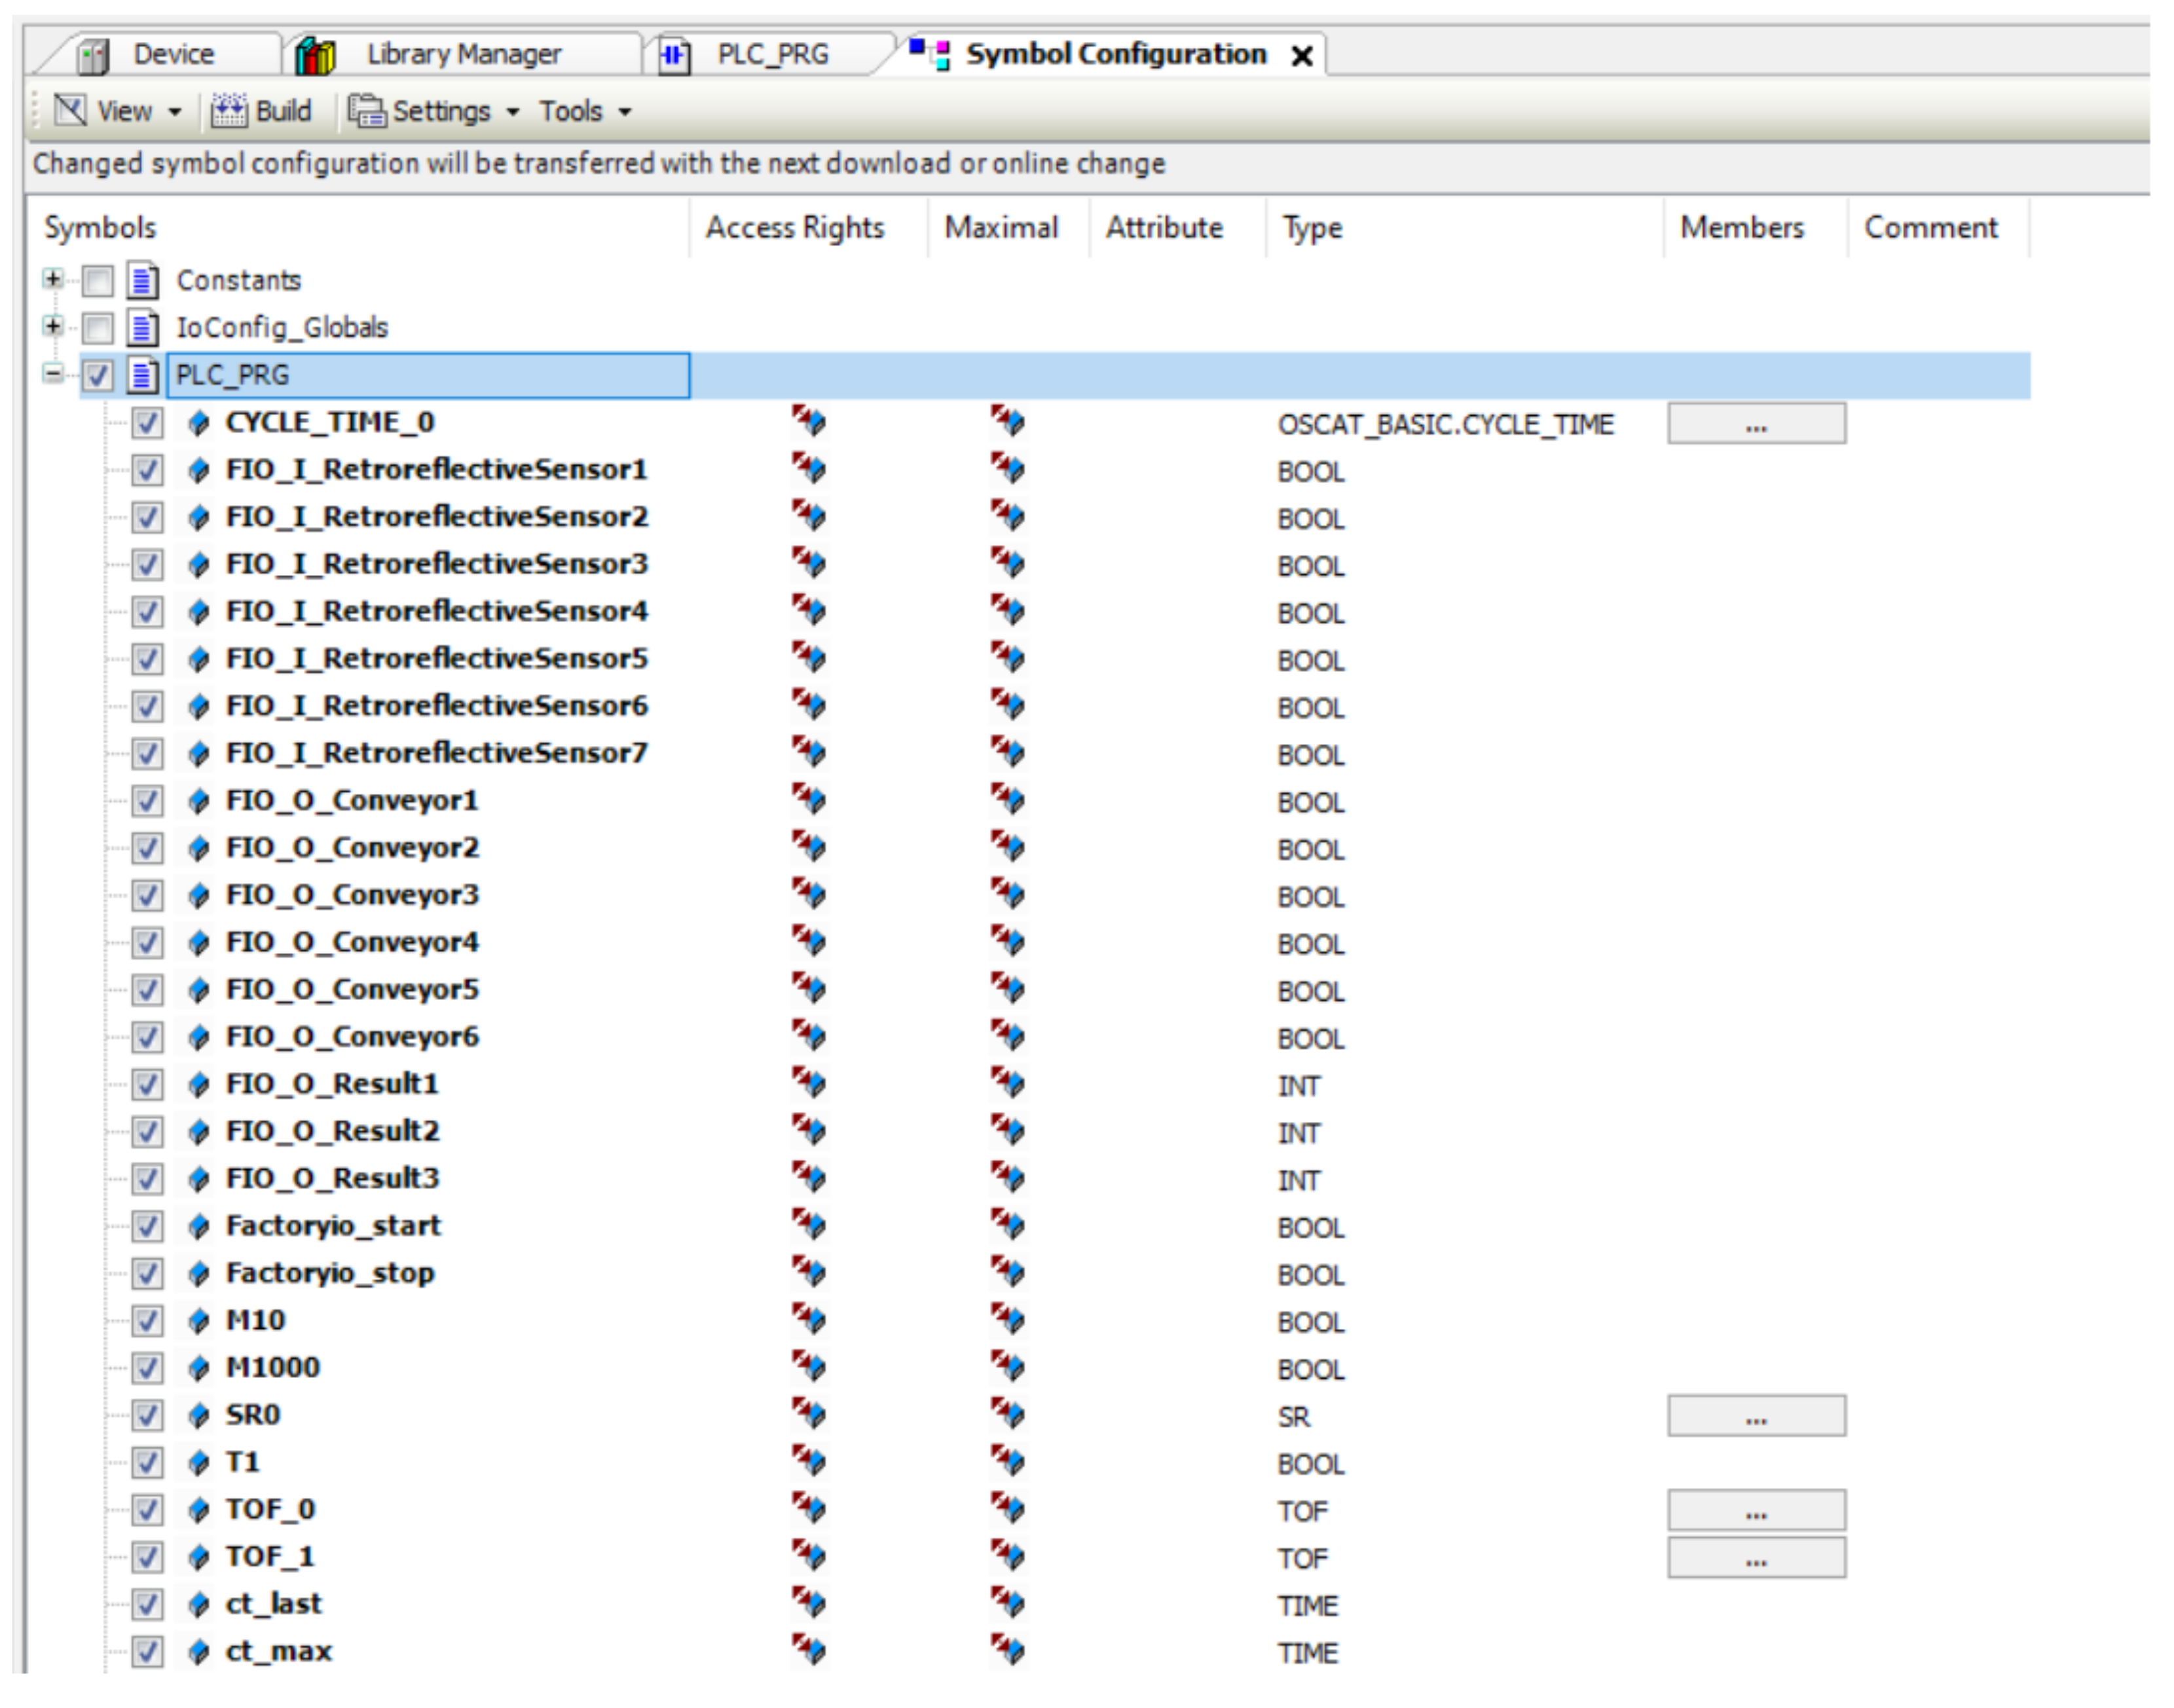Click maximal rights icon for FIO_O_Conveyor1
Screen dimensions: 2174x1708
1007,800
